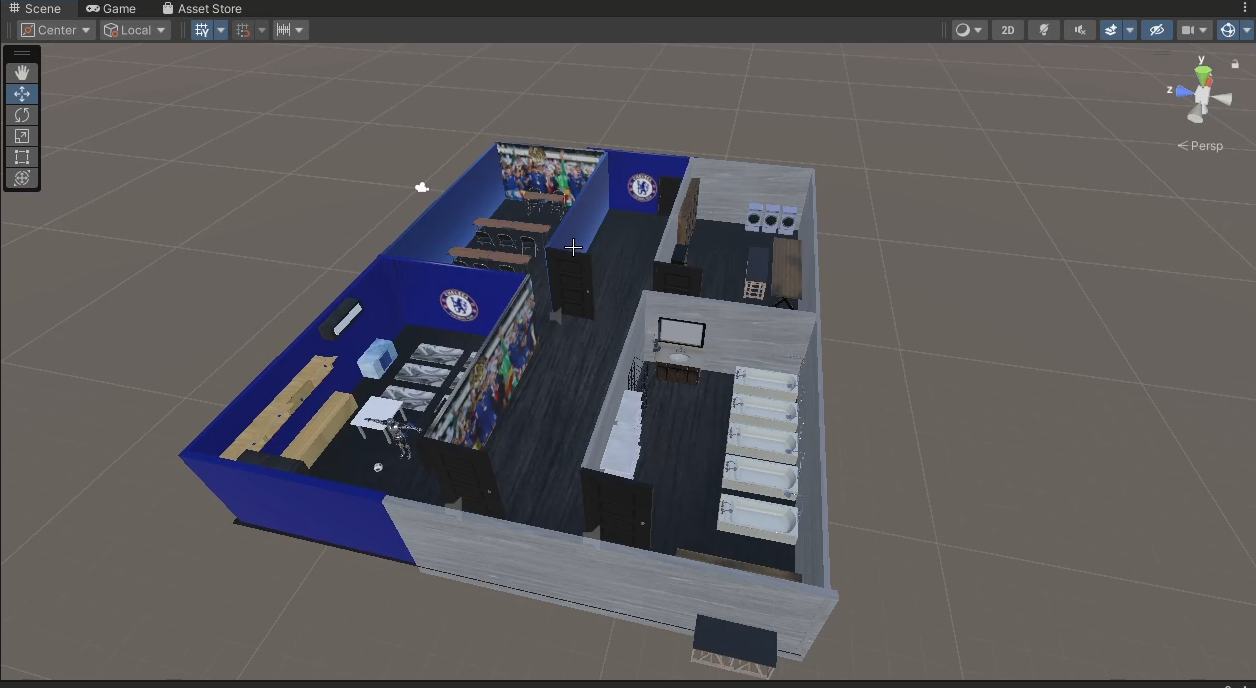
Task: Open the scene camera settings dropdown
Action: [1194, 30]
